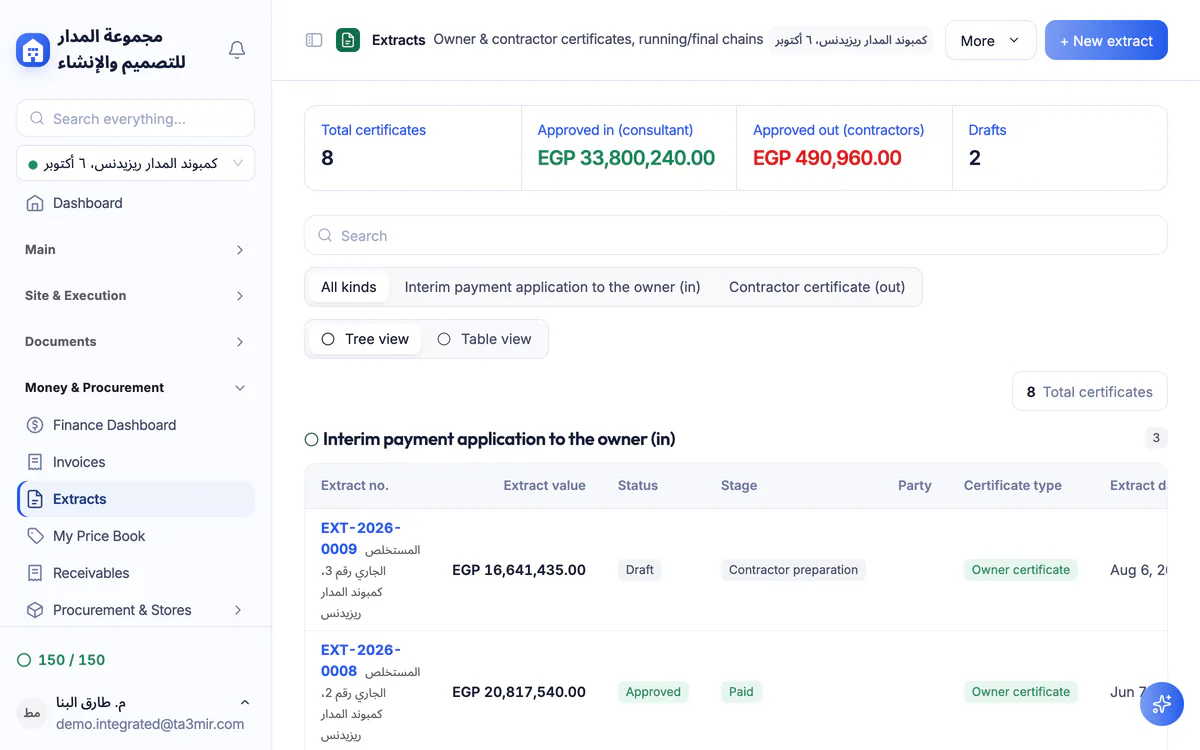Click the Extract no. column header
This screenshot has width=1200, height=750.
354,486
